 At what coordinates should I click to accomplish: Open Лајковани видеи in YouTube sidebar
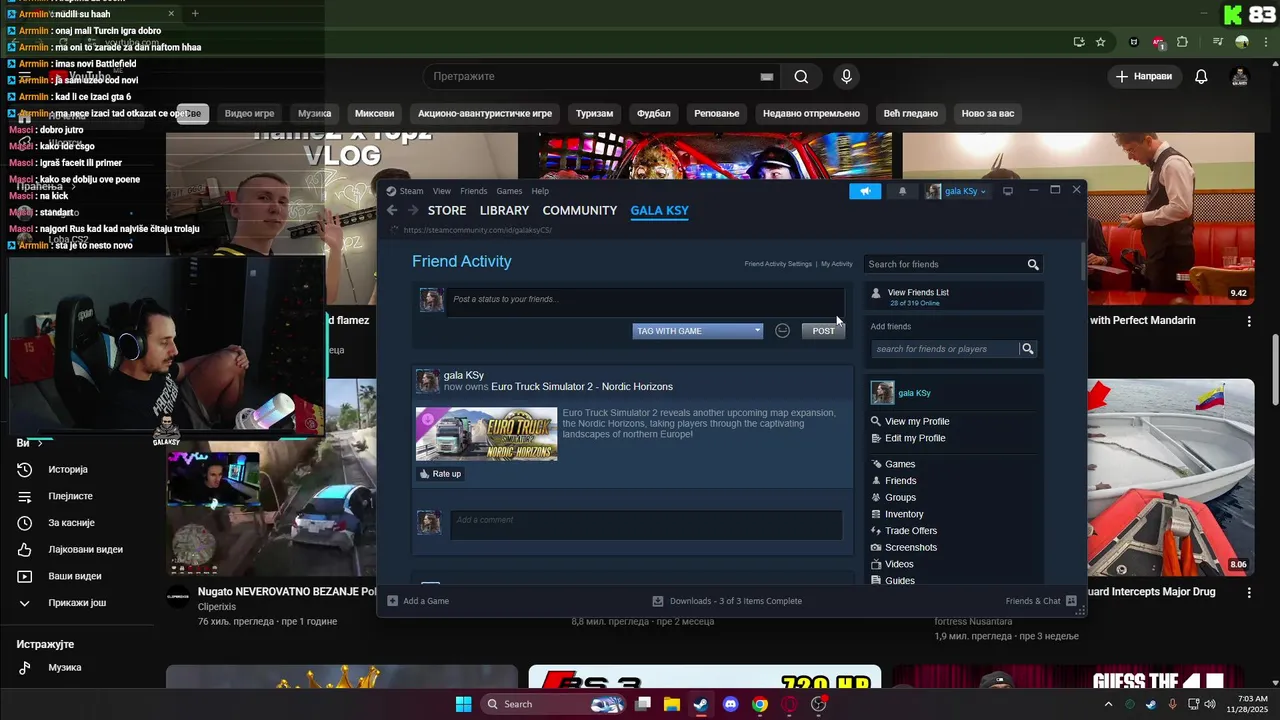coord(85,550)
